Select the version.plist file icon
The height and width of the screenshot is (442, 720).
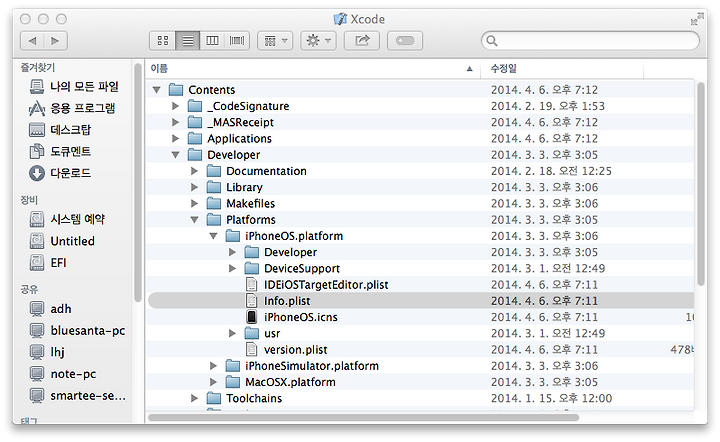(252, 349)
